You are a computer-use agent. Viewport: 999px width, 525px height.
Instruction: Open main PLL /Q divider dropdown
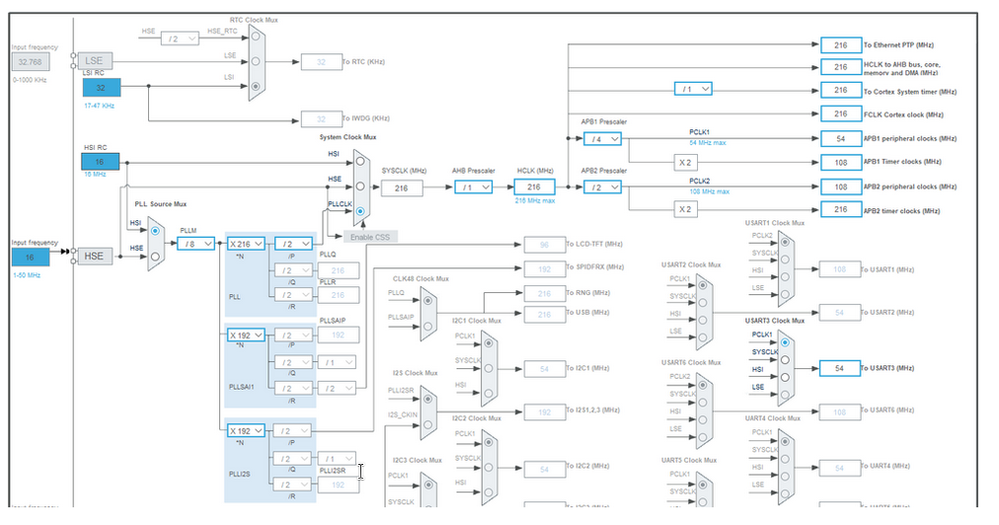[x=293, y=271]
